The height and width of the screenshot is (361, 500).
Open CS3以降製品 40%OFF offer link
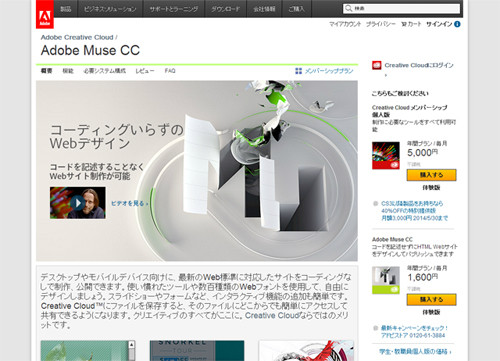415,211
